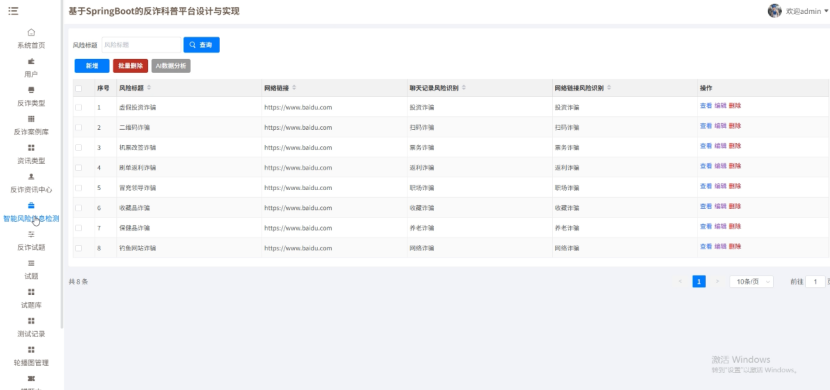
Task: Click the page jump number input
Action: [815, 282]
